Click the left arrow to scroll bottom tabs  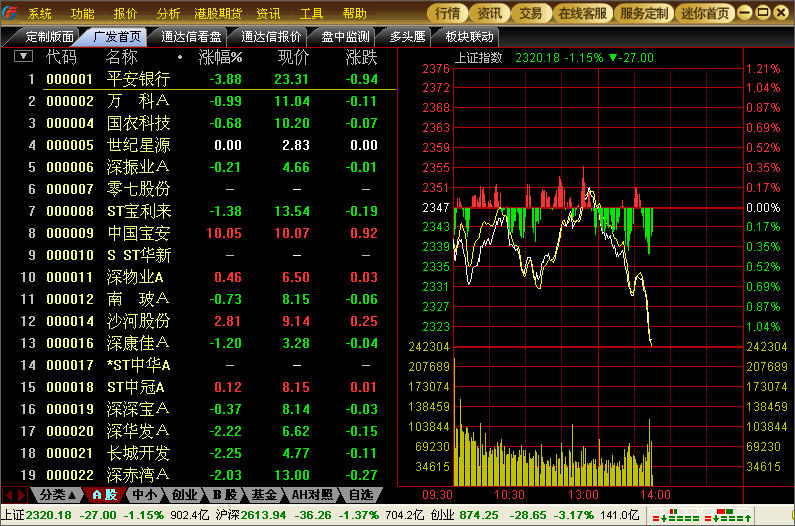(10, 494)
